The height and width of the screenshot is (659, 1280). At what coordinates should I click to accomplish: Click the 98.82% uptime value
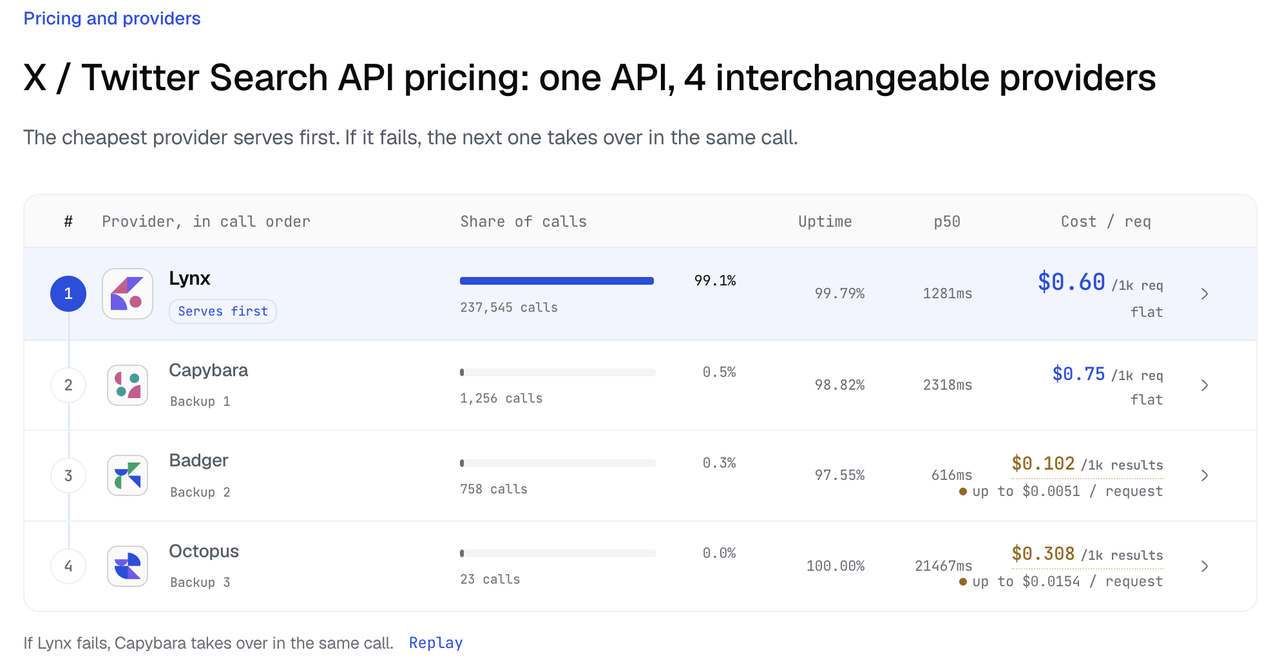840,385
